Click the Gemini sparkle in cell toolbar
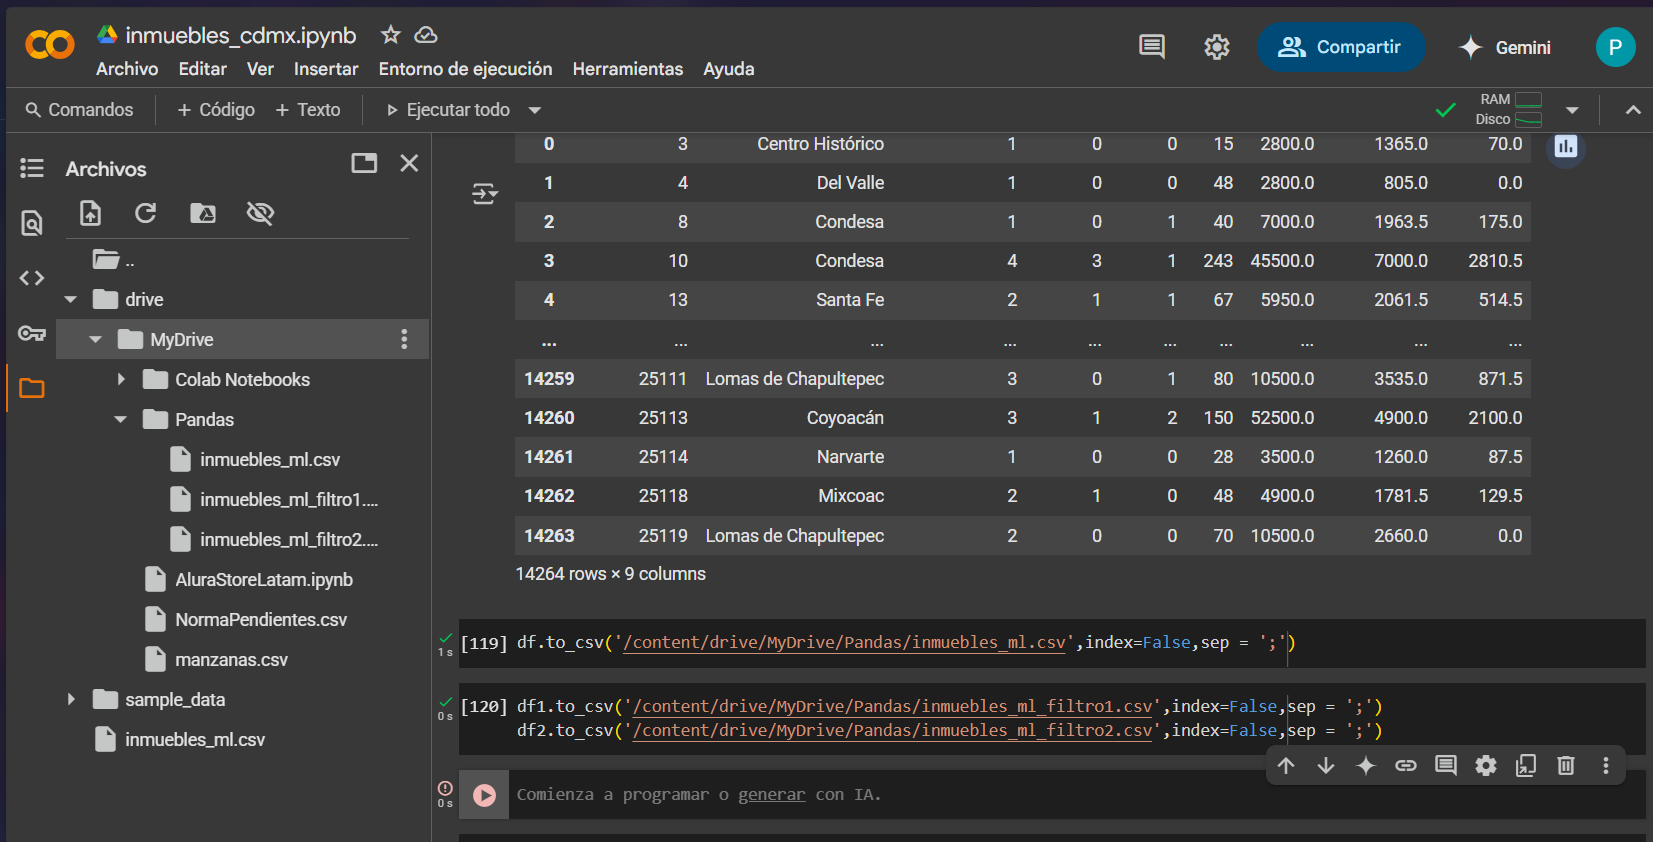The image size is (1653, 842). point(1366,765)
